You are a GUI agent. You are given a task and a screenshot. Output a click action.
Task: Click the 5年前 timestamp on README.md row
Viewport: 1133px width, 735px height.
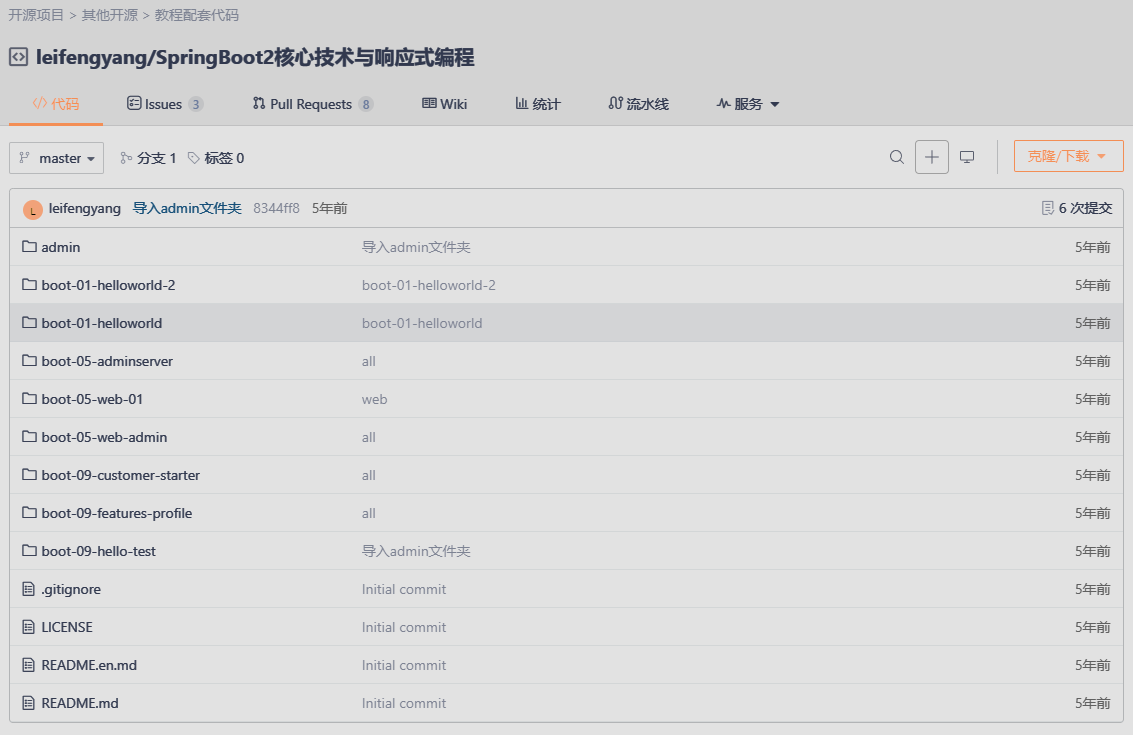pyautogui.click(x=1093, y=703)
